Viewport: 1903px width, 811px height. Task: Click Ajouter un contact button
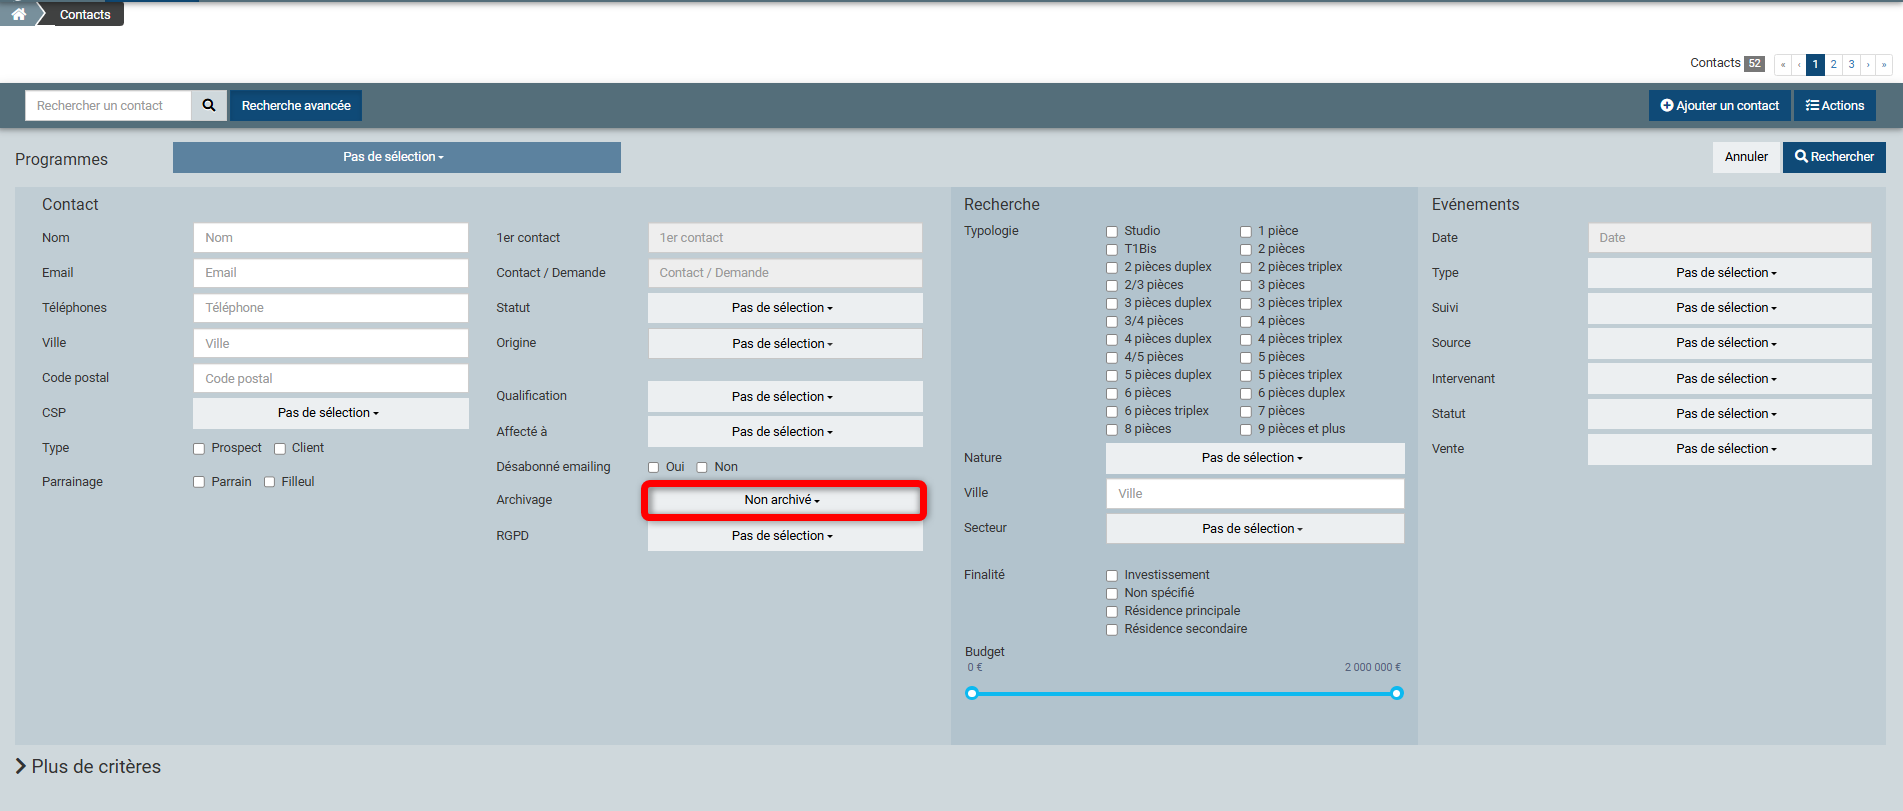[x=1719, y=105]
